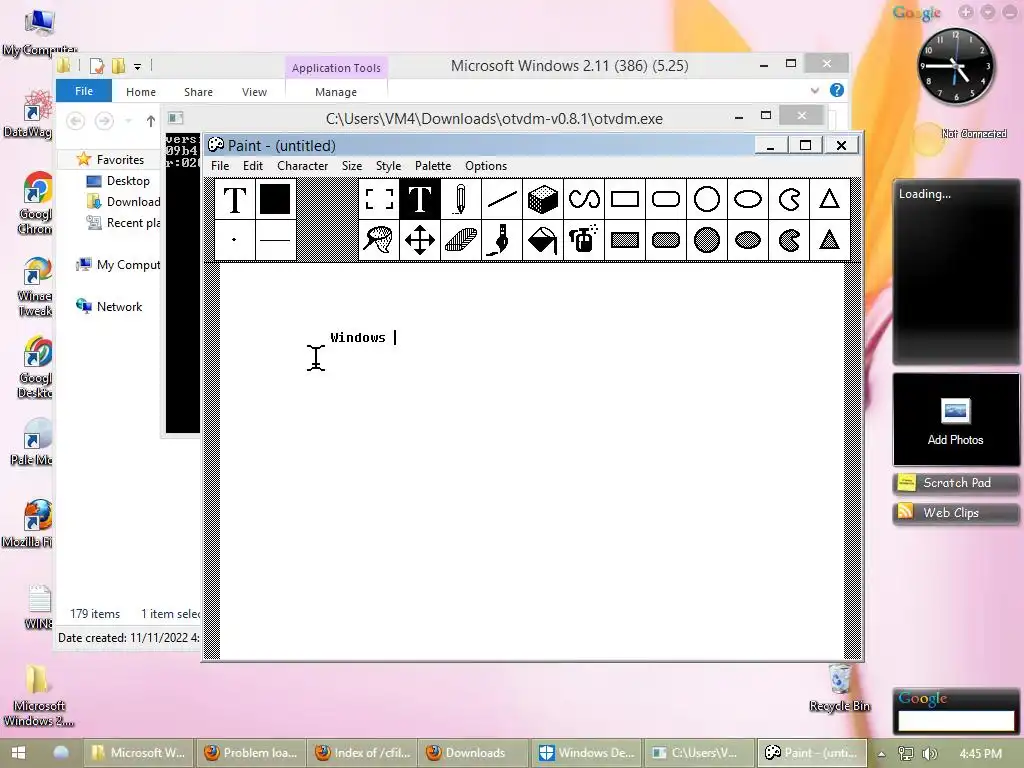Select the filled Circle tool

pyautogui.click(x=707, y=240)
